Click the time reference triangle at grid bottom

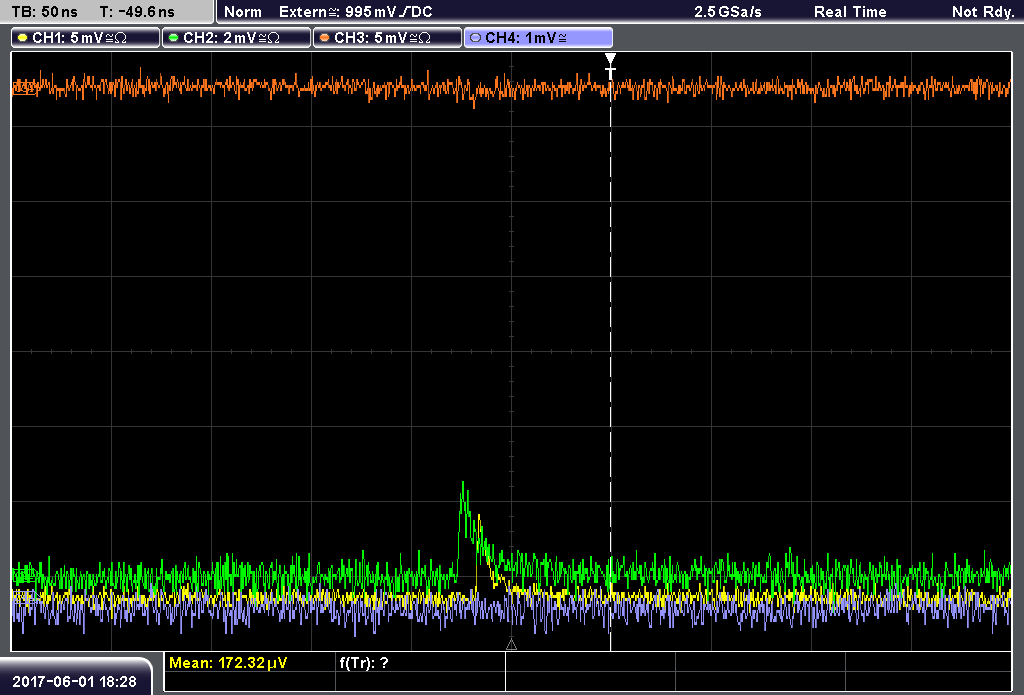pos(511,645)
